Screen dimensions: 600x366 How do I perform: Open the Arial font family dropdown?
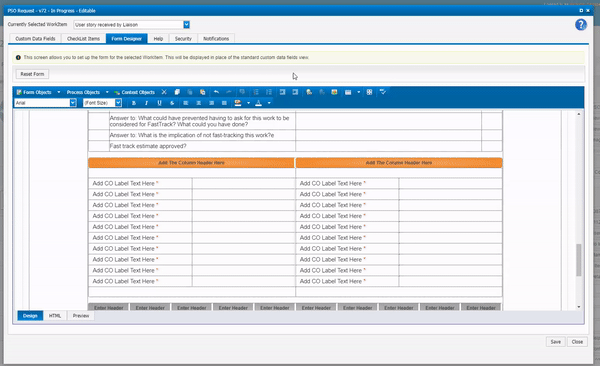pos(73,103)
